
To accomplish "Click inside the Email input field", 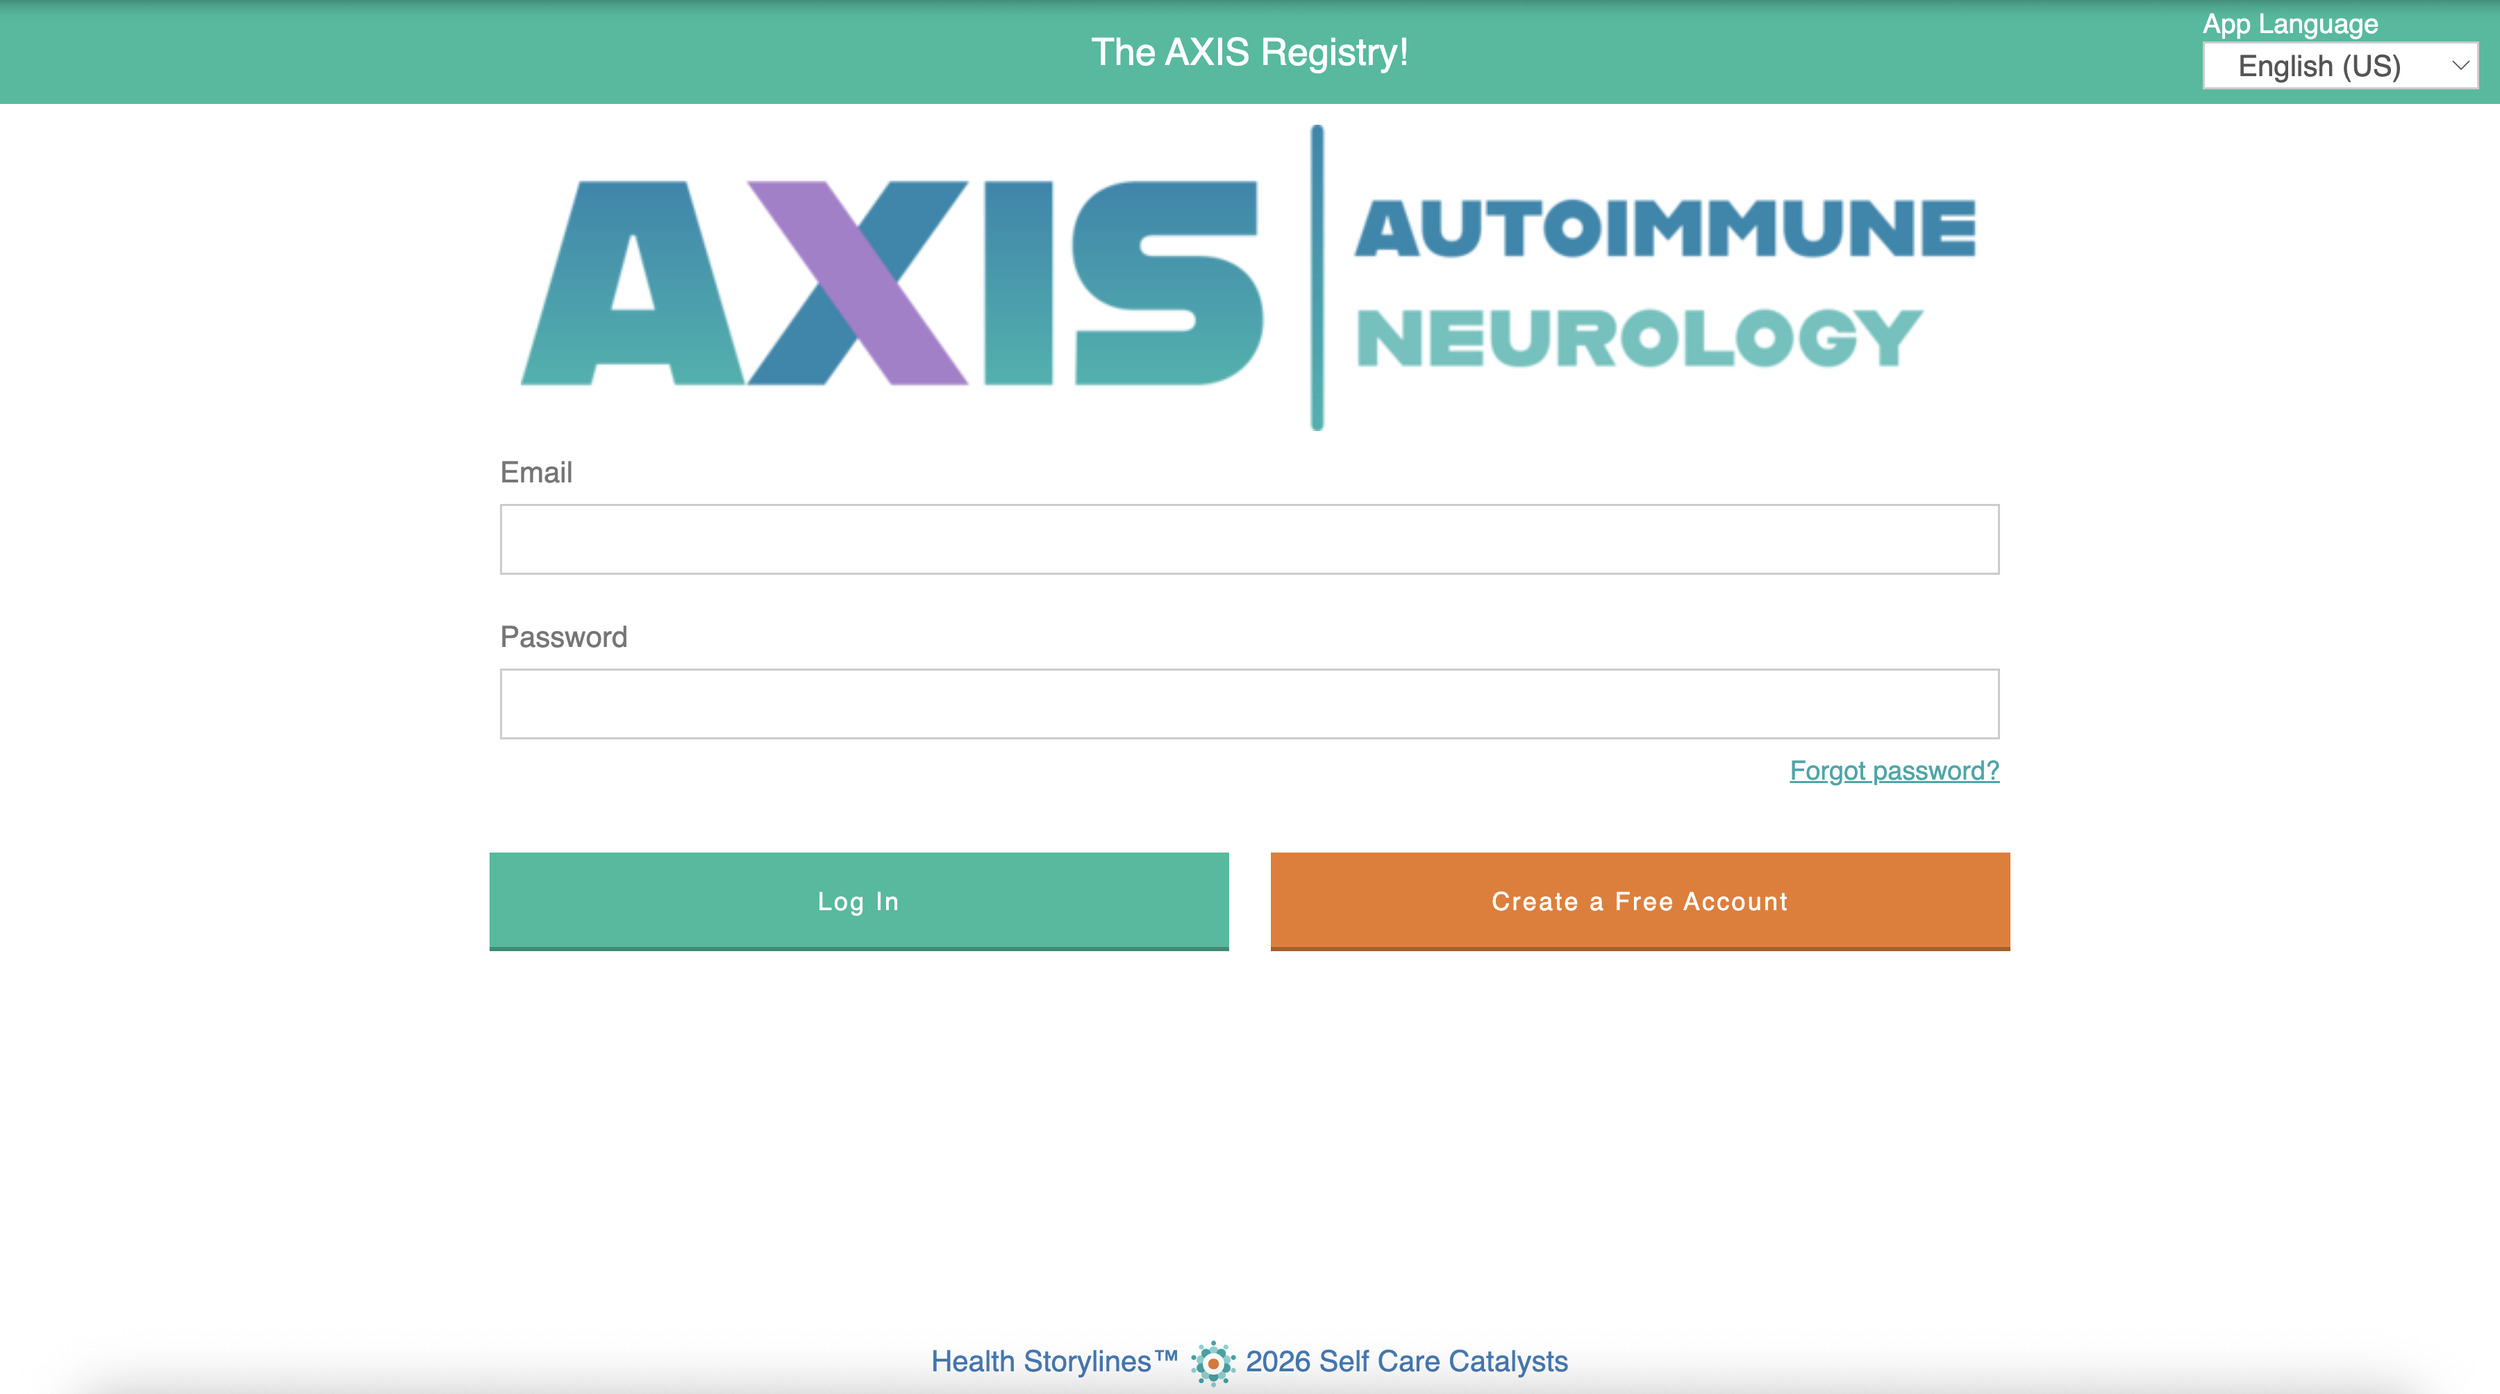I will (1249, 539).
